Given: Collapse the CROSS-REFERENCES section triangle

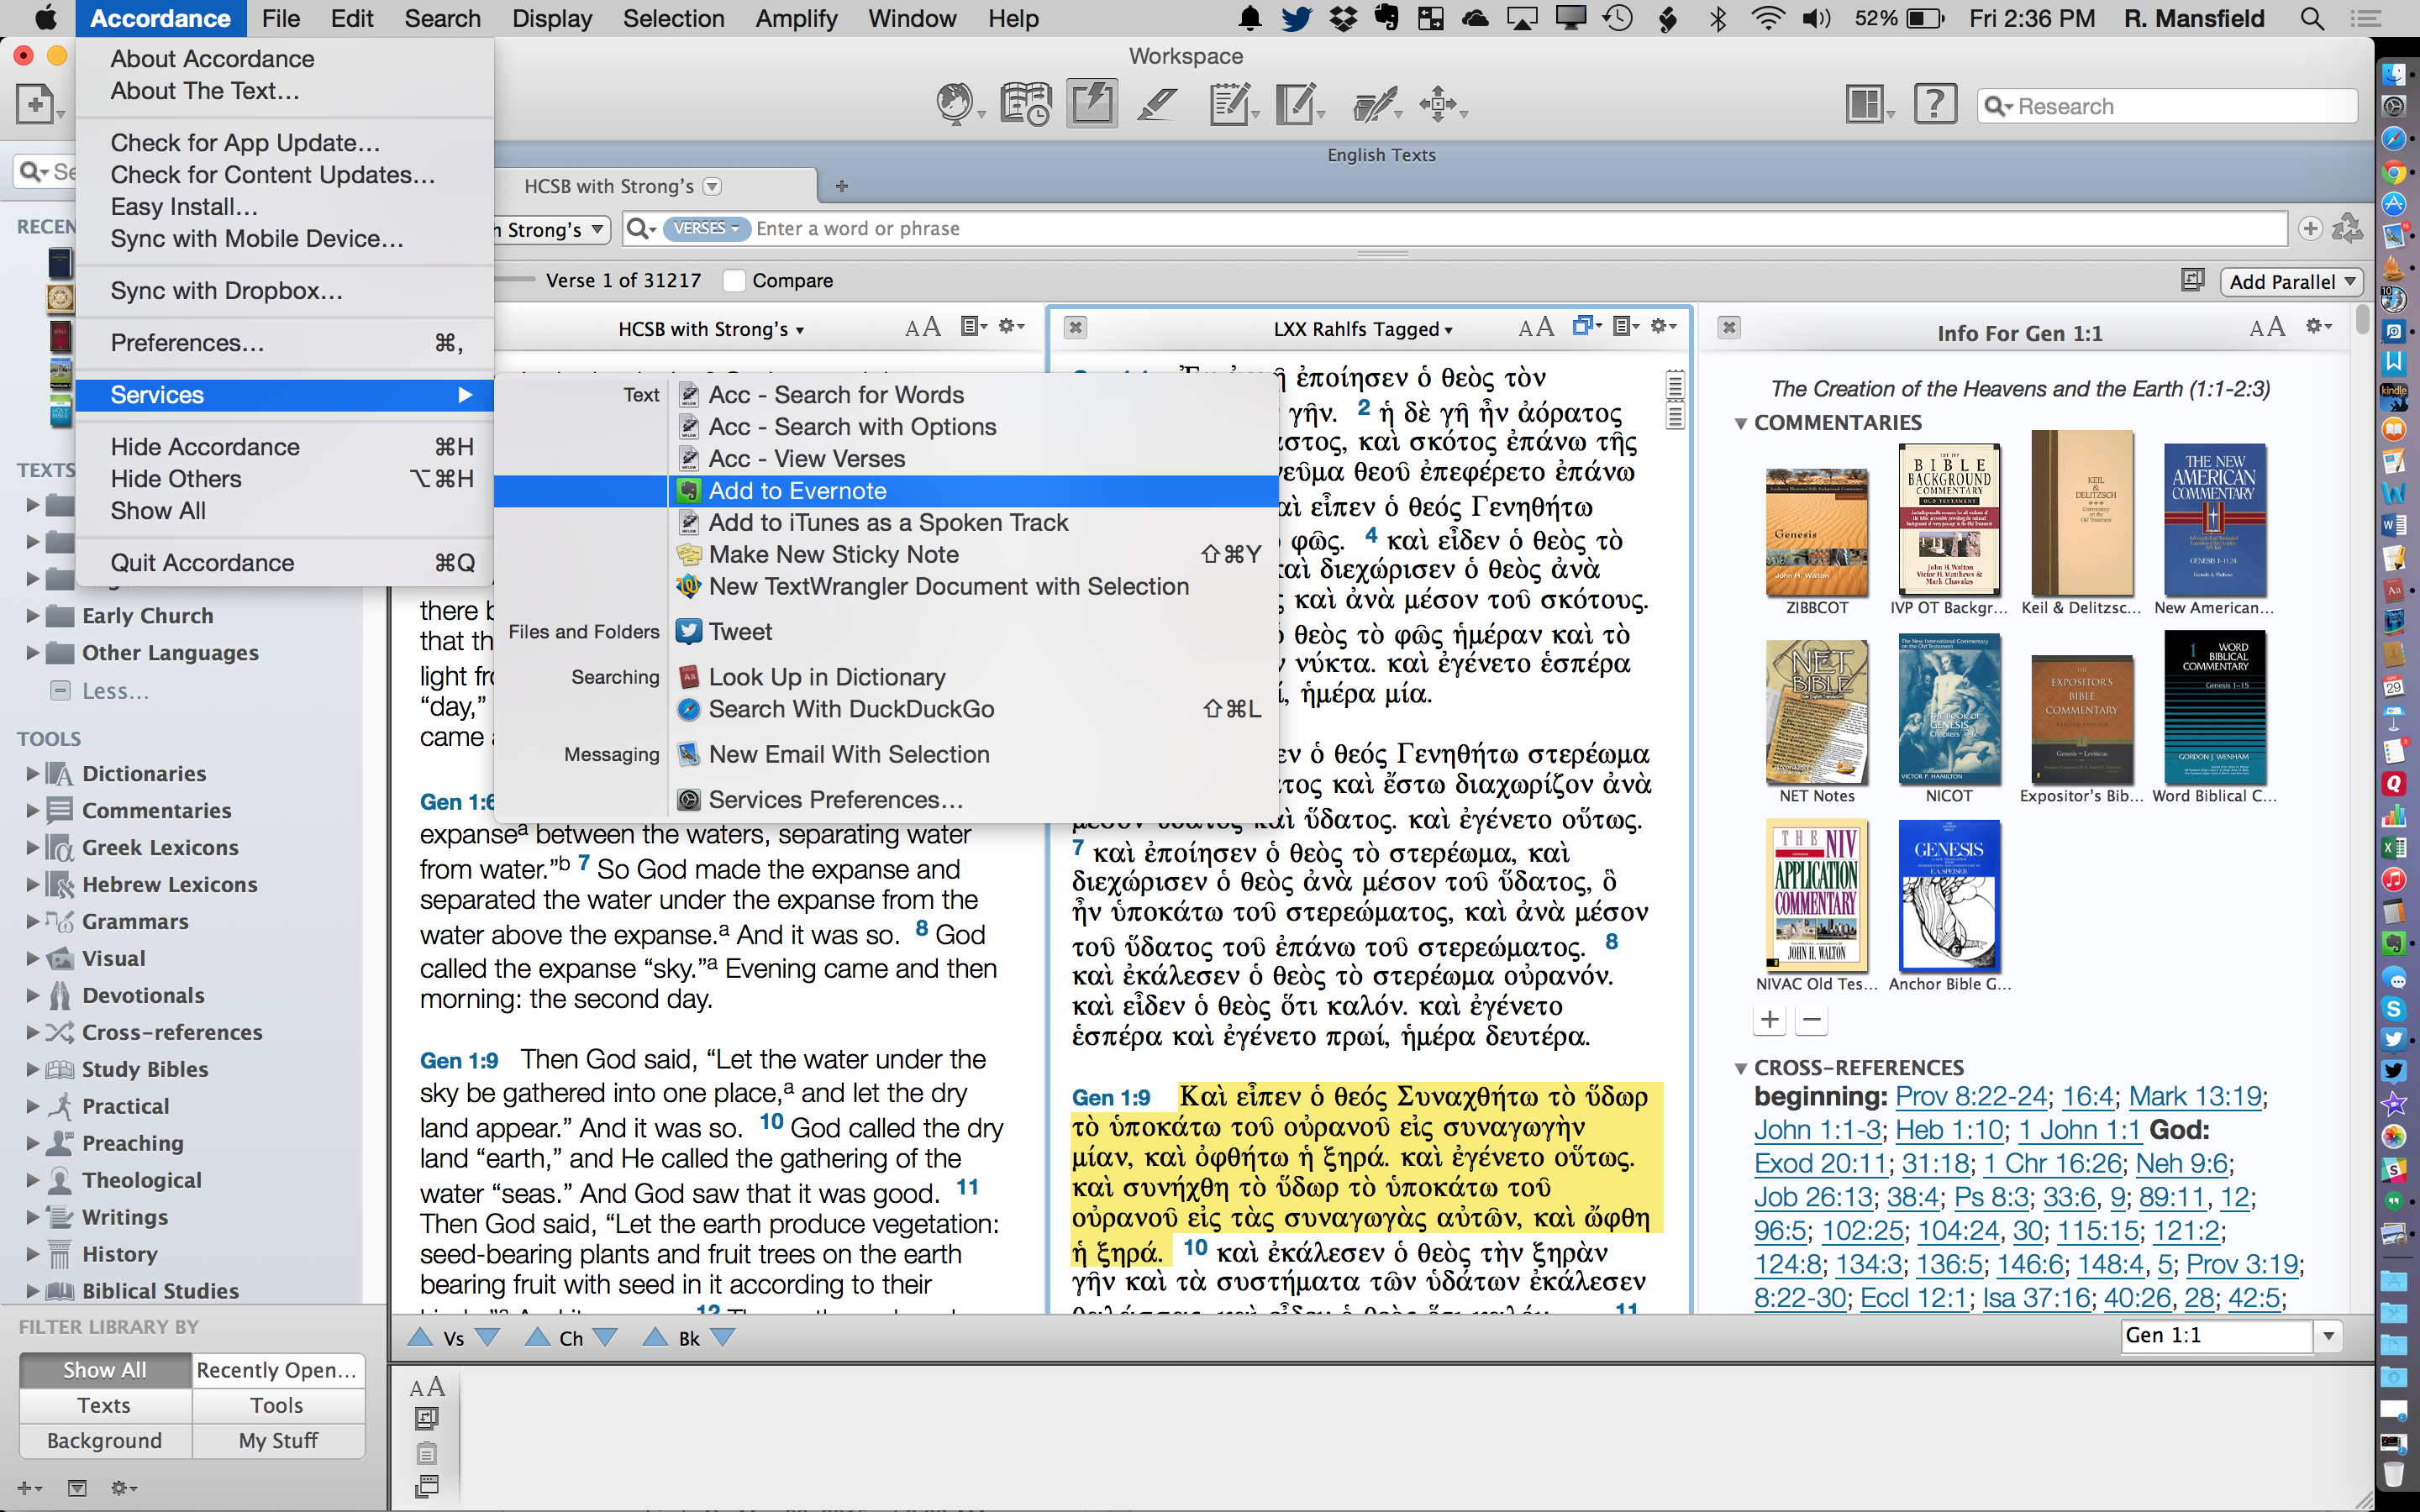Looking at the screenshot, I should pyautogui.click(x=1740, y=1068).
